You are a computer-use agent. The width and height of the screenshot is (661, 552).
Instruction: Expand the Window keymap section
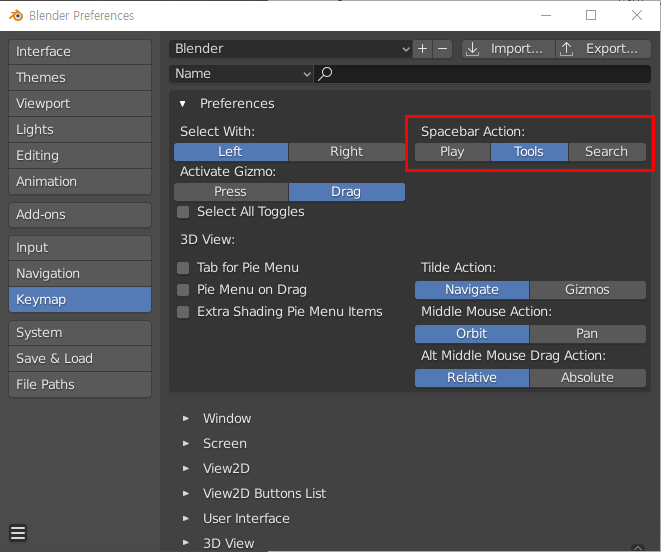[186, 418]
